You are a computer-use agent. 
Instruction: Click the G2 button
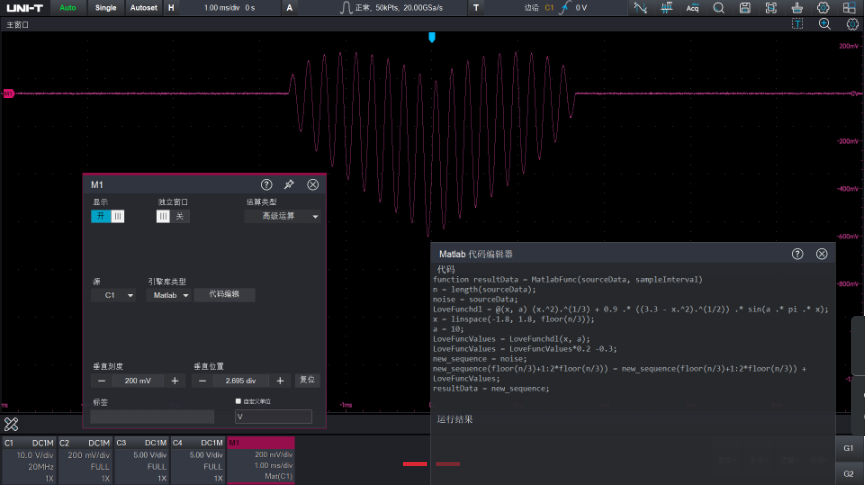848,473
